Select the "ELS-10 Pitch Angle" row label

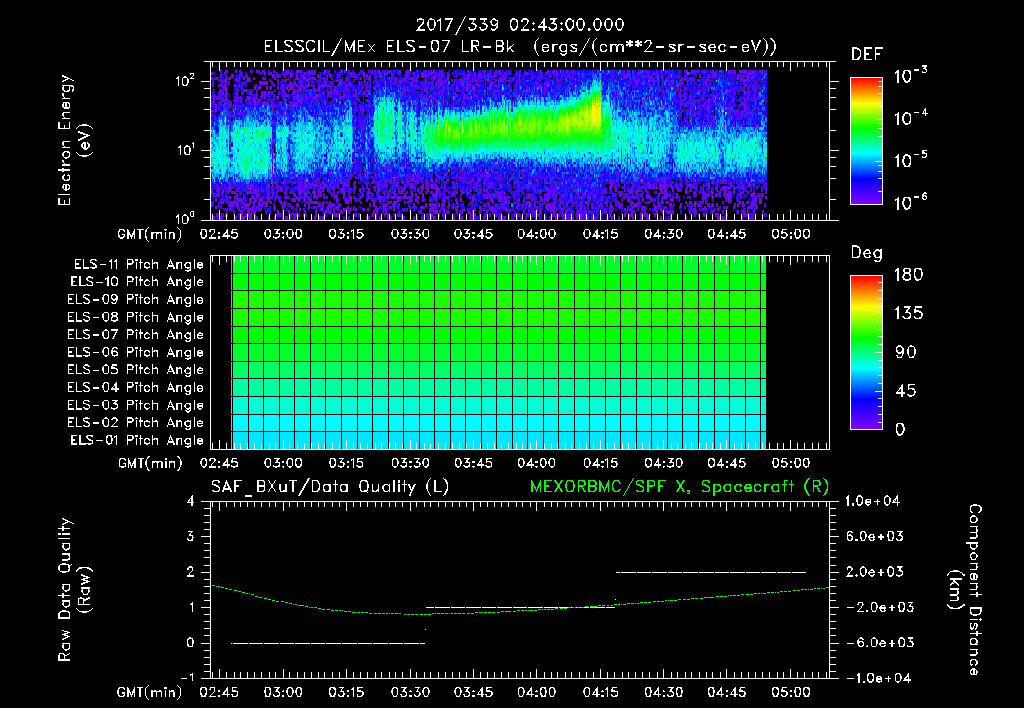(137, 282)
